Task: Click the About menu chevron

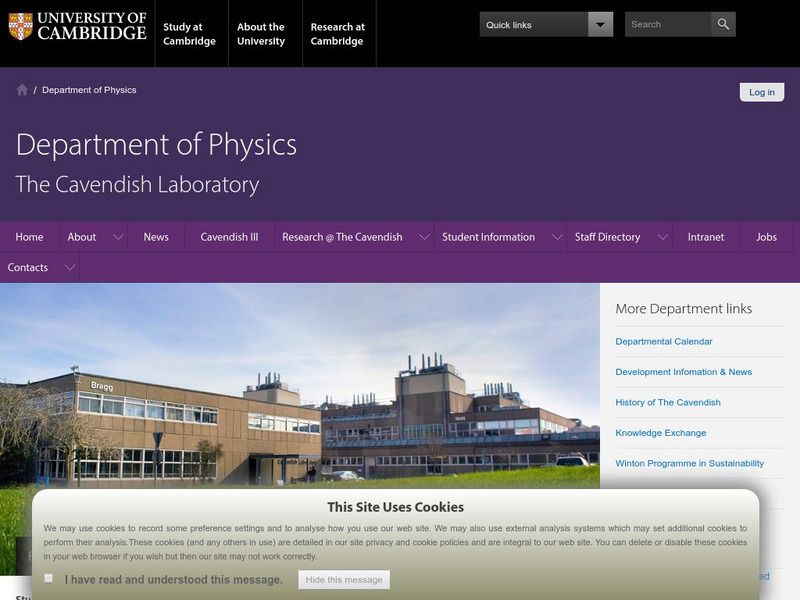Action: (x=117, y=238)
